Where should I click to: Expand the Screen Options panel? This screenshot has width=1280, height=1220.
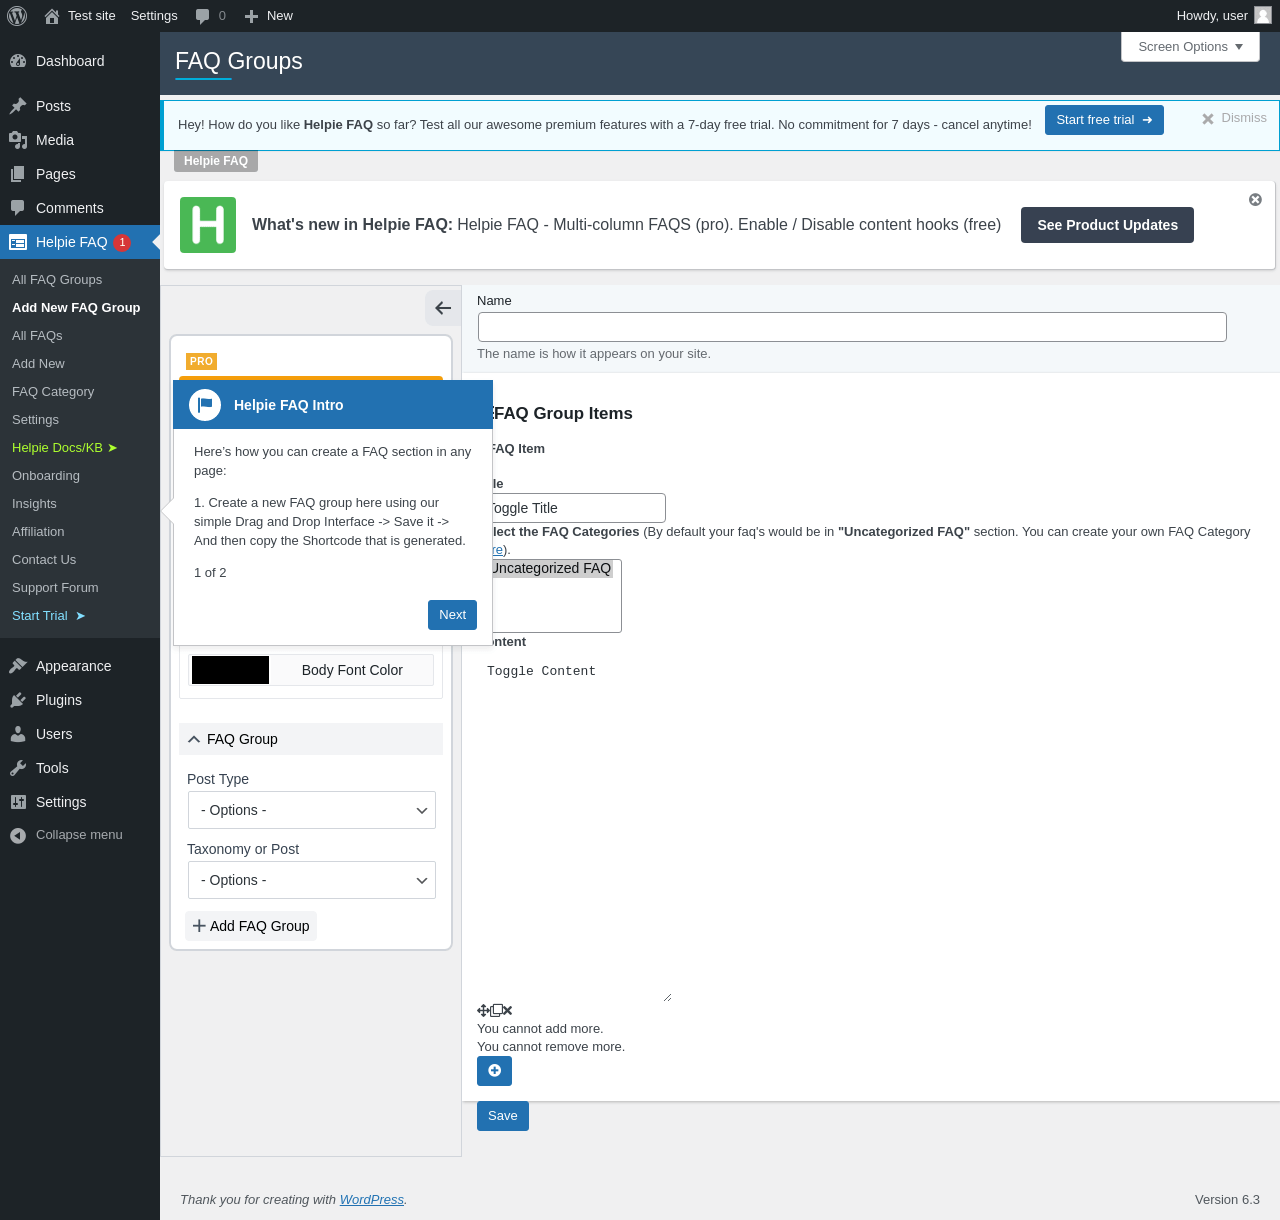(1190, 47)
